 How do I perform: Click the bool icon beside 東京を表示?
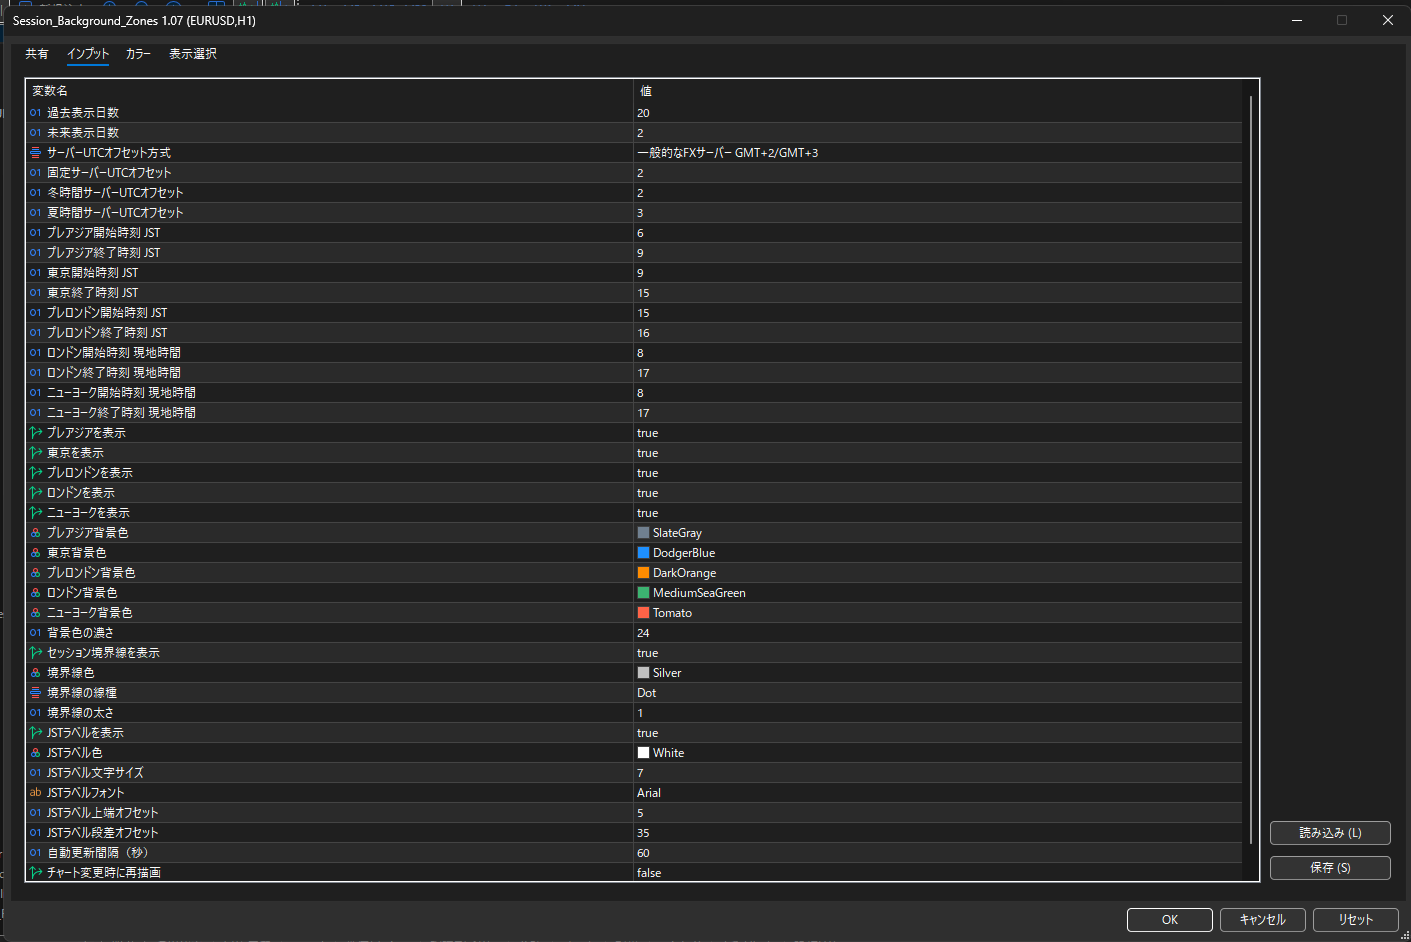pos(35,453)
